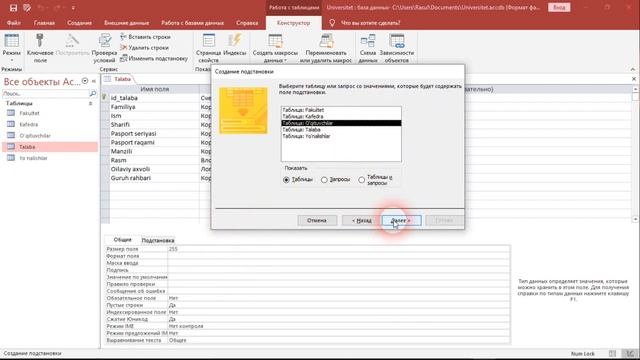Click the lightbulb tell-me icon

coord(332,23)
